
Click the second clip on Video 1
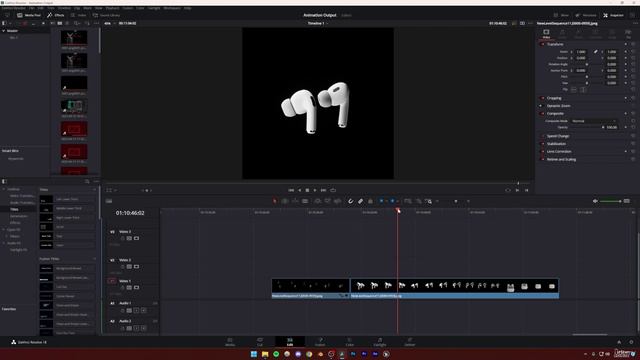(x=455, y=288)
